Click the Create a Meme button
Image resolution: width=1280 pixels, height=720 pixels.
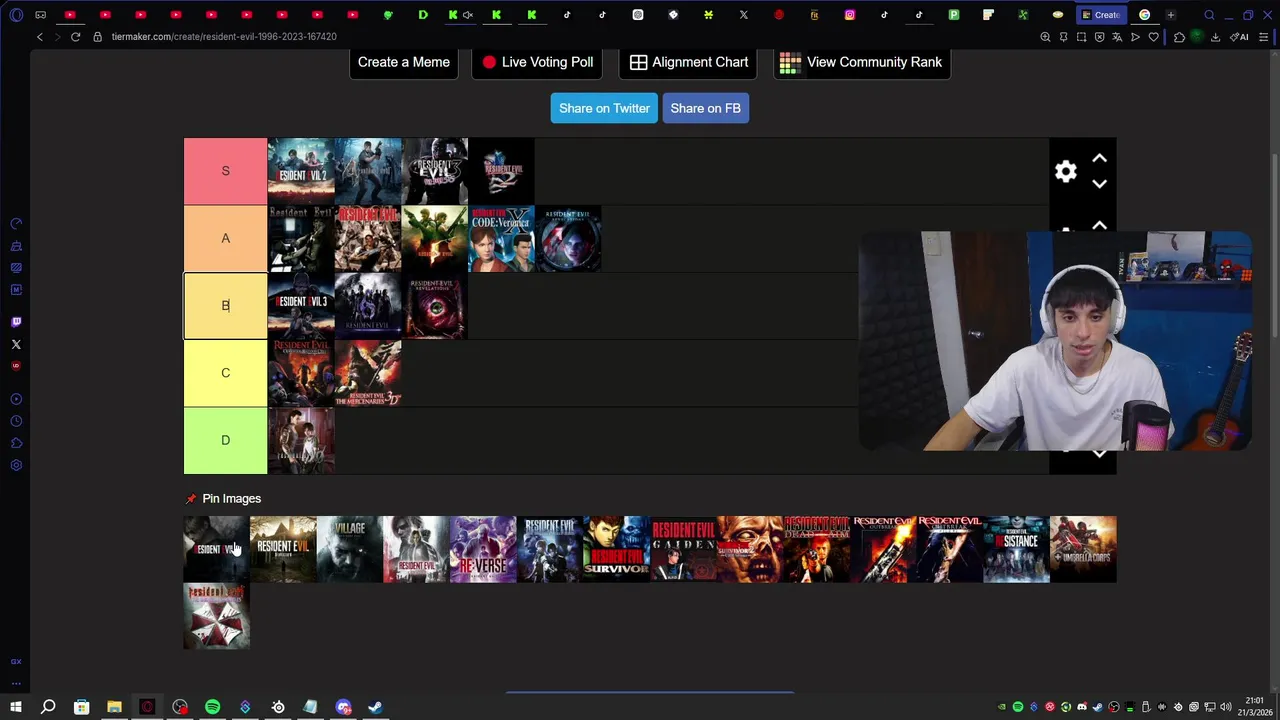pos(403,62)
